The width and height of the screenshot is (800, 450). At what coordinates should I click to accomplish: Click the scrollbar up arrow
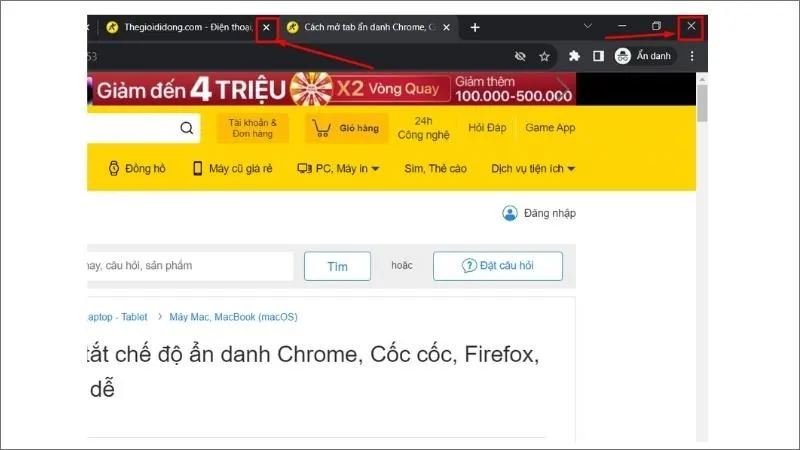coord(702,79)
